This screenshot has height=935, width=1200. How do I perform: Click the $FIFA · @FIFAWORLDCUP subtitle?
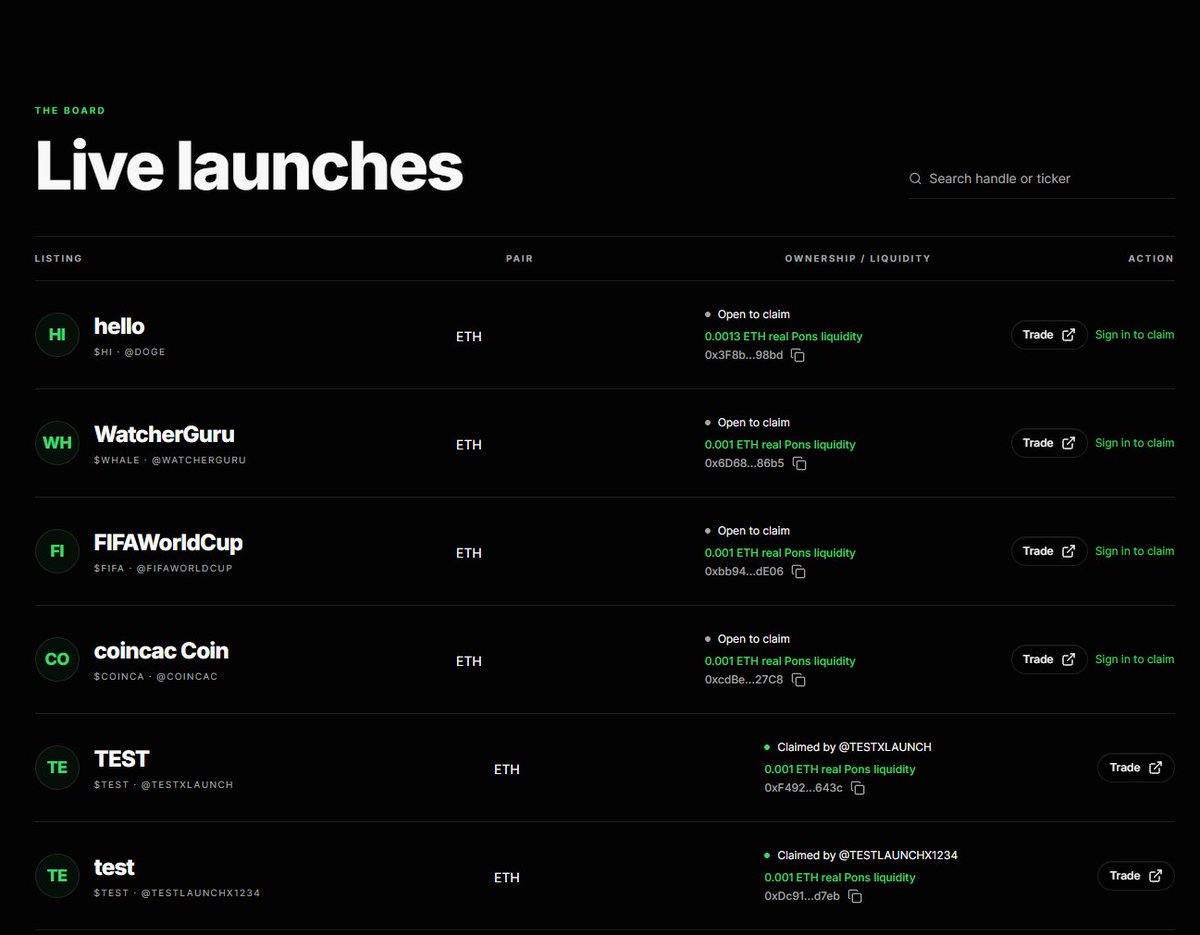pyautogui.click(x=163, y=568)
